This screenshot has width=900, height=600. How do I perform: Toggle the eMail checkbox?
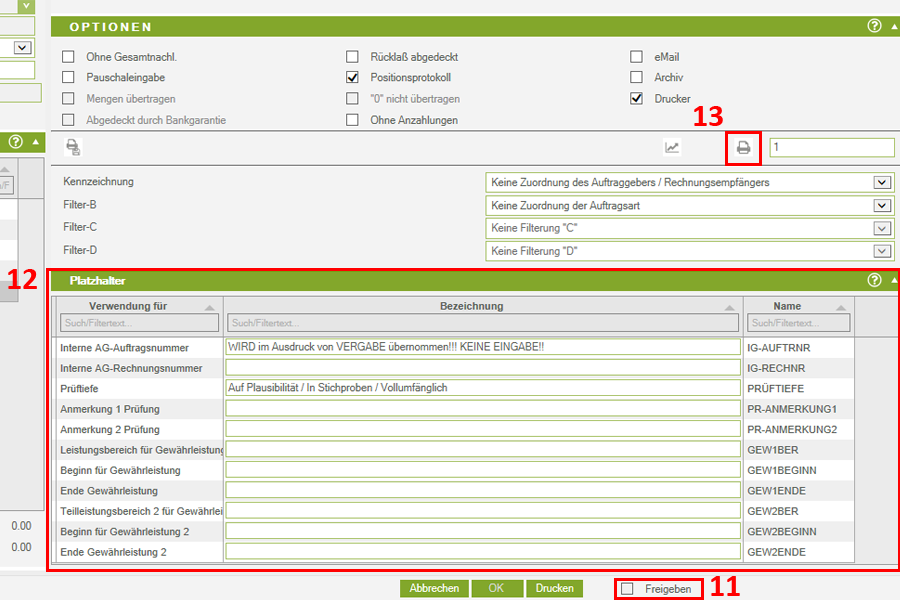click(x=636, y=57)
